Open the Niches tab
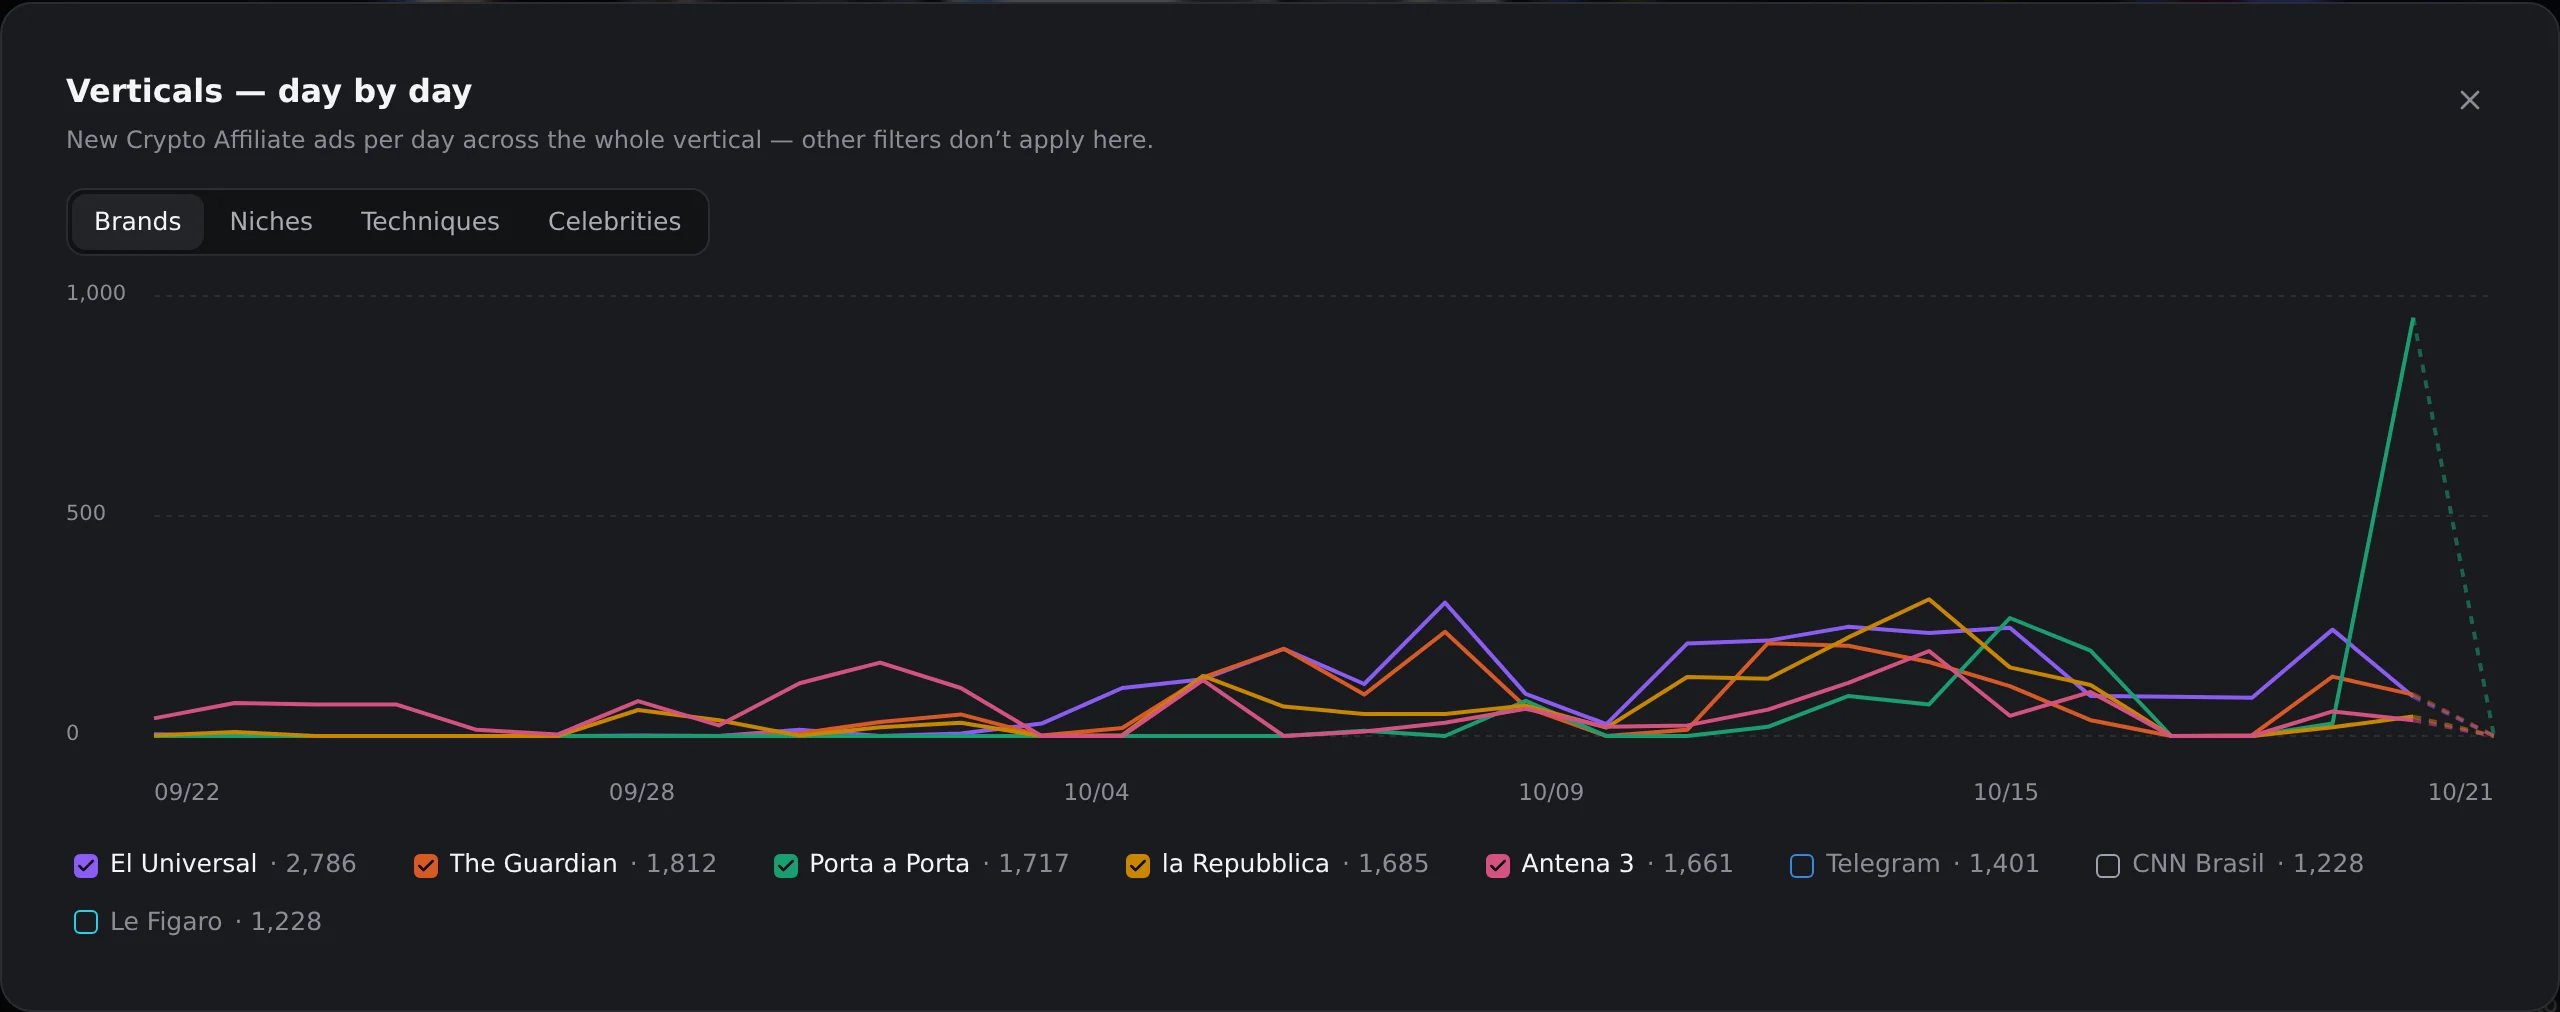Viewport: 2560px width, 1012px height. [271, 221]
